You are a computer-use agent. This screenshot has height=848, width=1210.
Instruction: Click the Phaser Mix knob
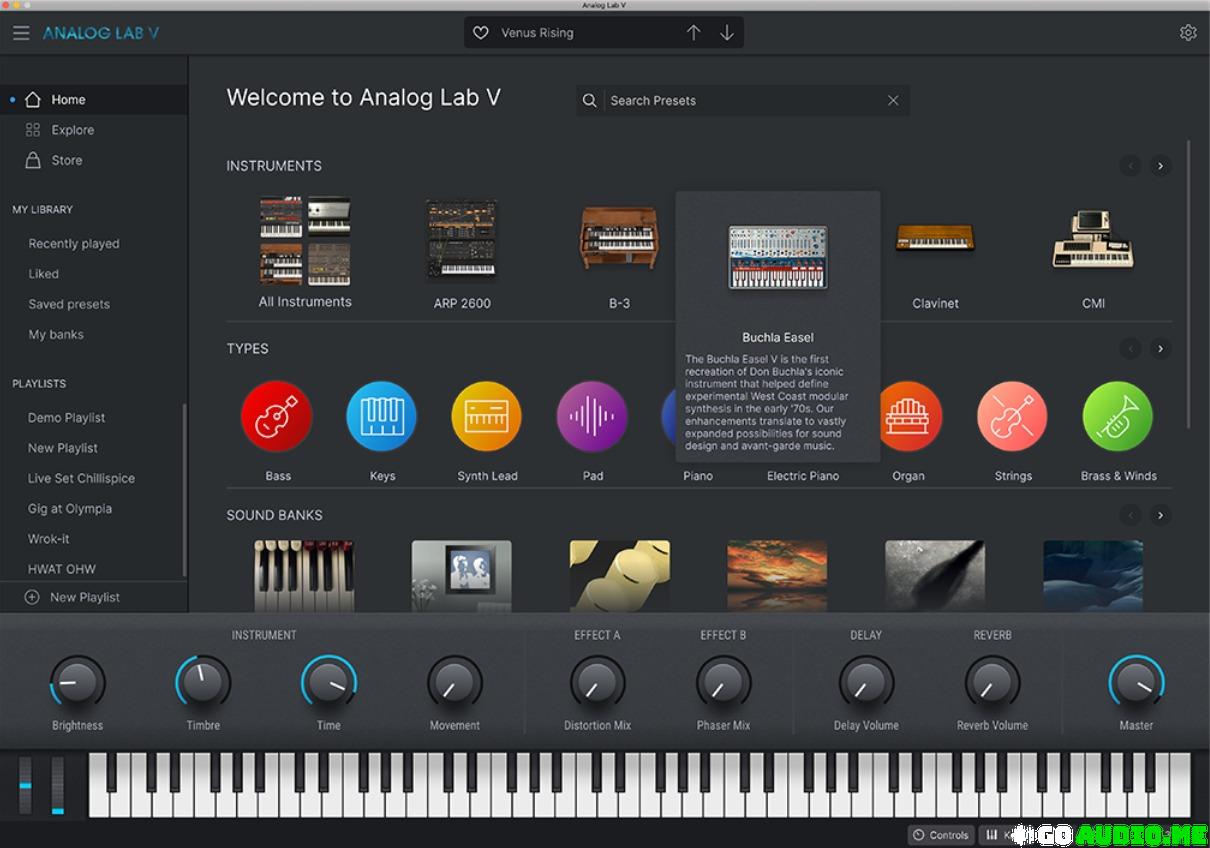point(724,683)
